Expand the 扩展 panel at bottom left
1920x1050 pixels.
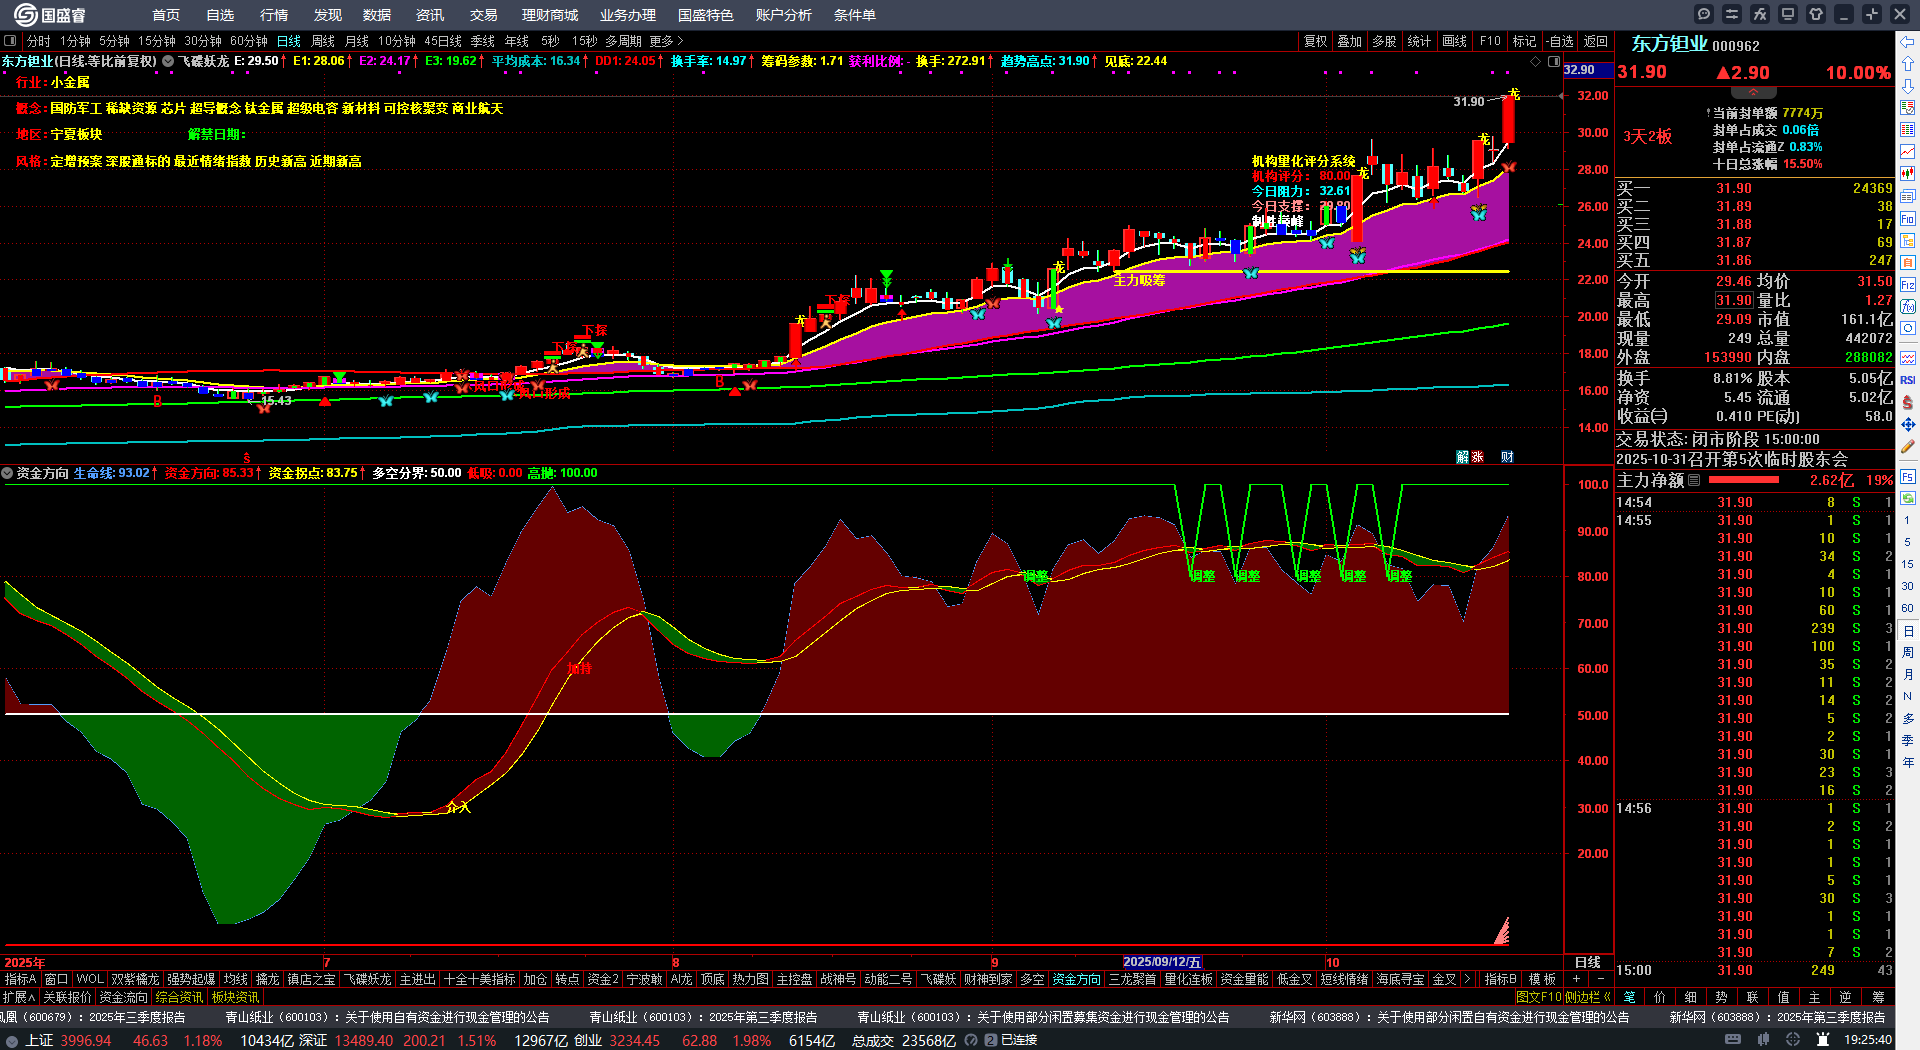click(19, 997)
